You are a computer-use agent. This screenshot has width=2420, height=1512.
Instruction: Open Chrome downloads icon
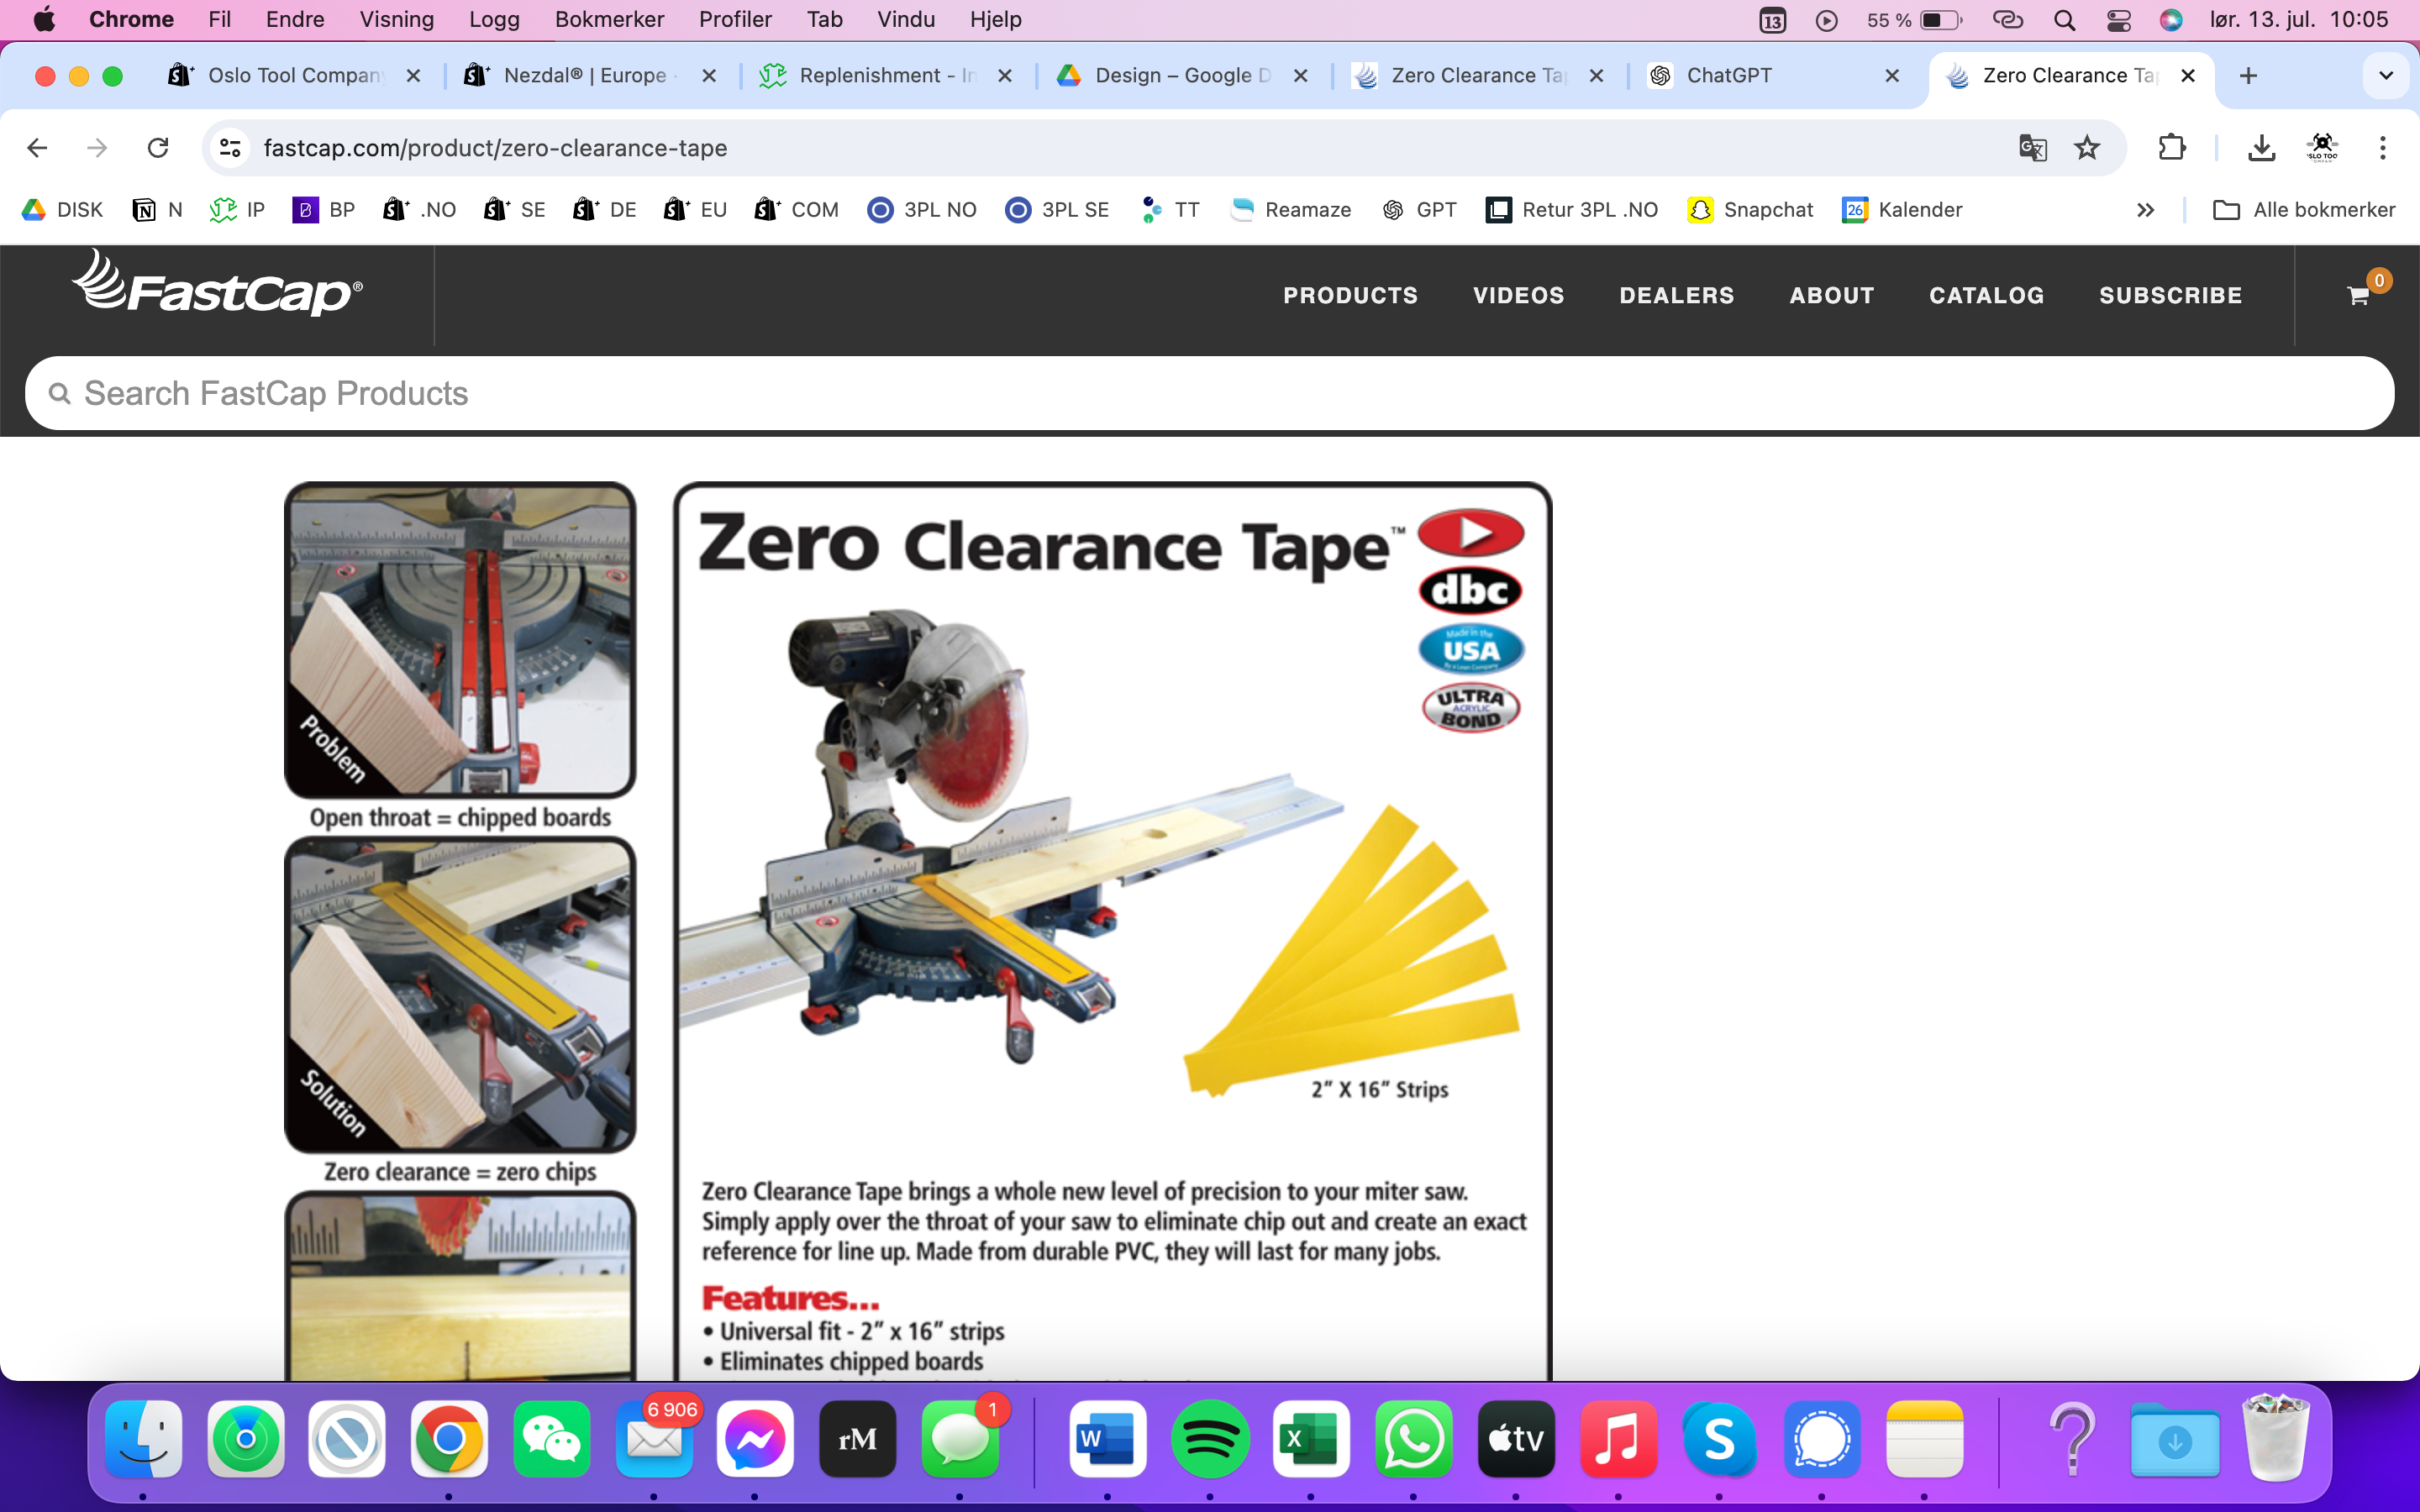click(x=2261, y=148)
